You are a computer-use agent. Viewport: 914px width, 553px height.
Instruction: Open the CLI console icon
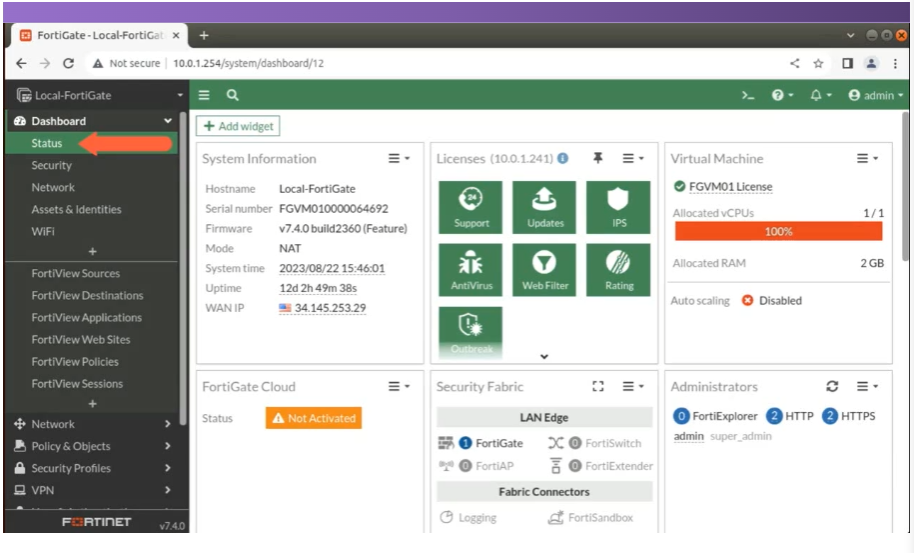(x=748, y=95)
